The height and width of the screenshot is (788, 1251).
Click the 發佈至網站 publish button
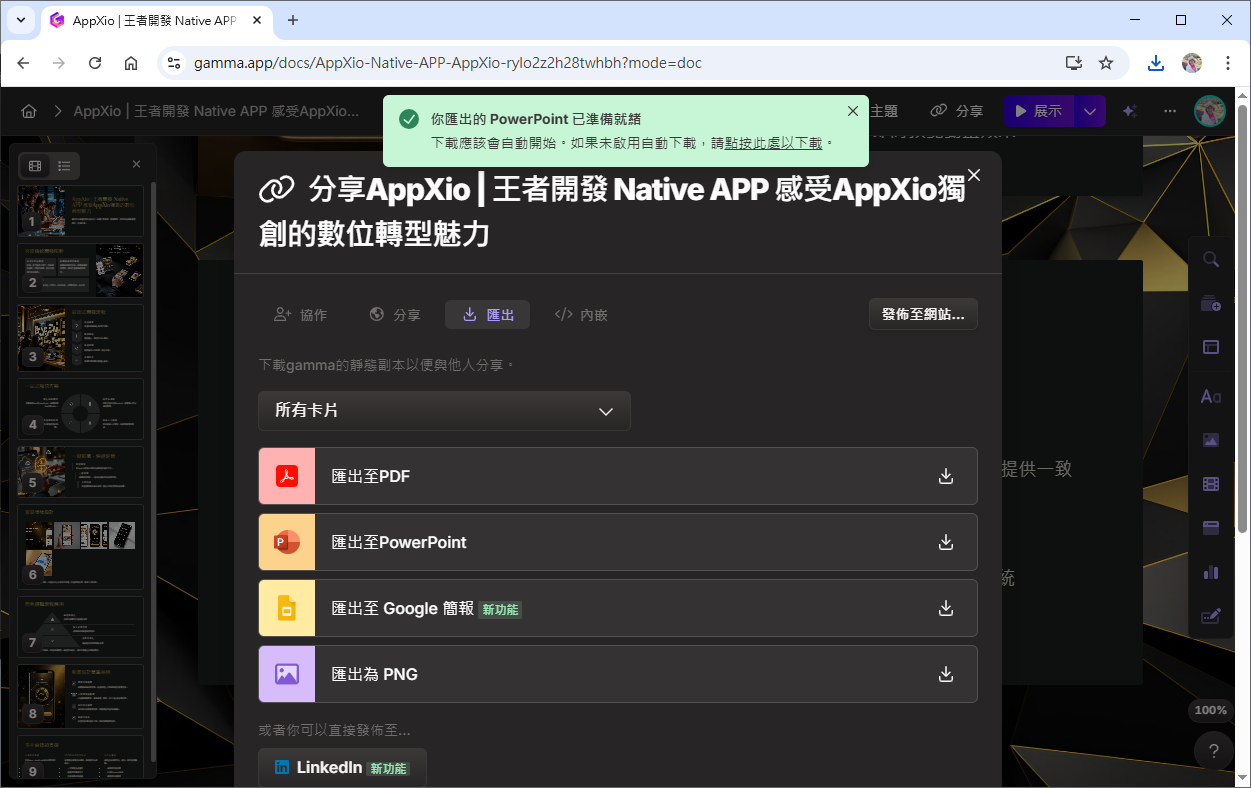923,314
